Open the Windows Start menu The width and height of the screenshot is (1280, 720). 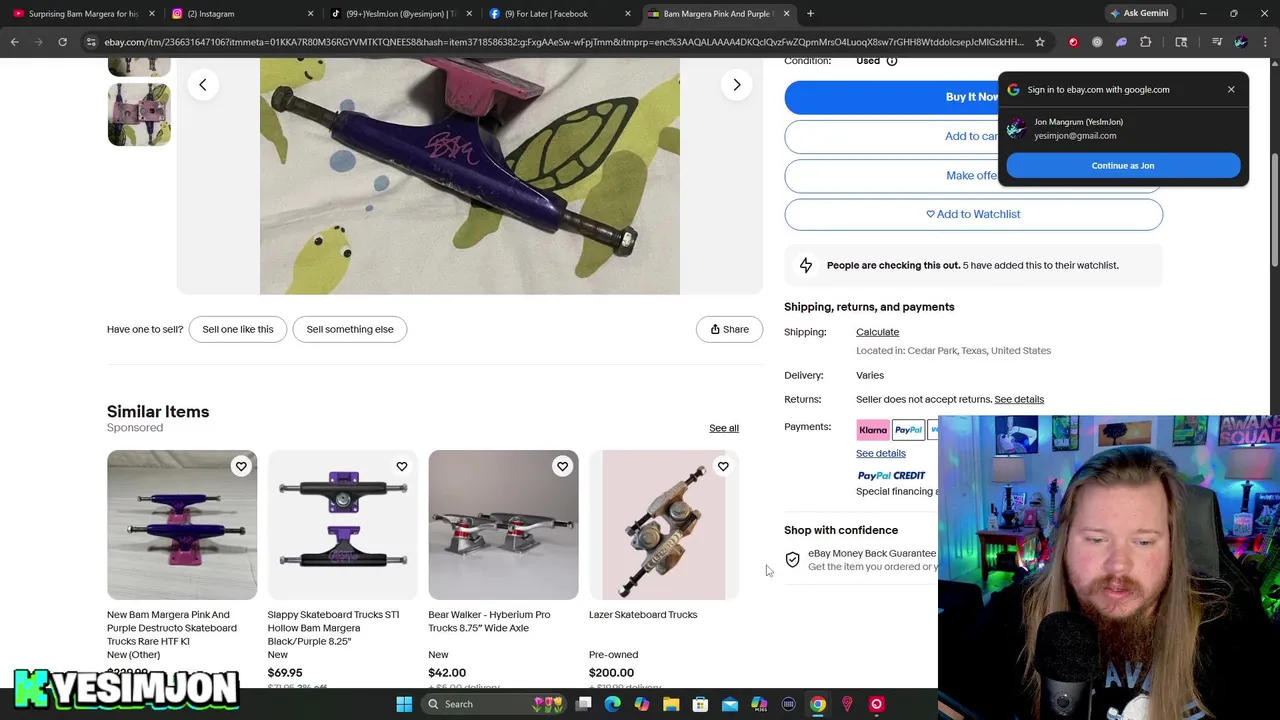coord(404,704)
